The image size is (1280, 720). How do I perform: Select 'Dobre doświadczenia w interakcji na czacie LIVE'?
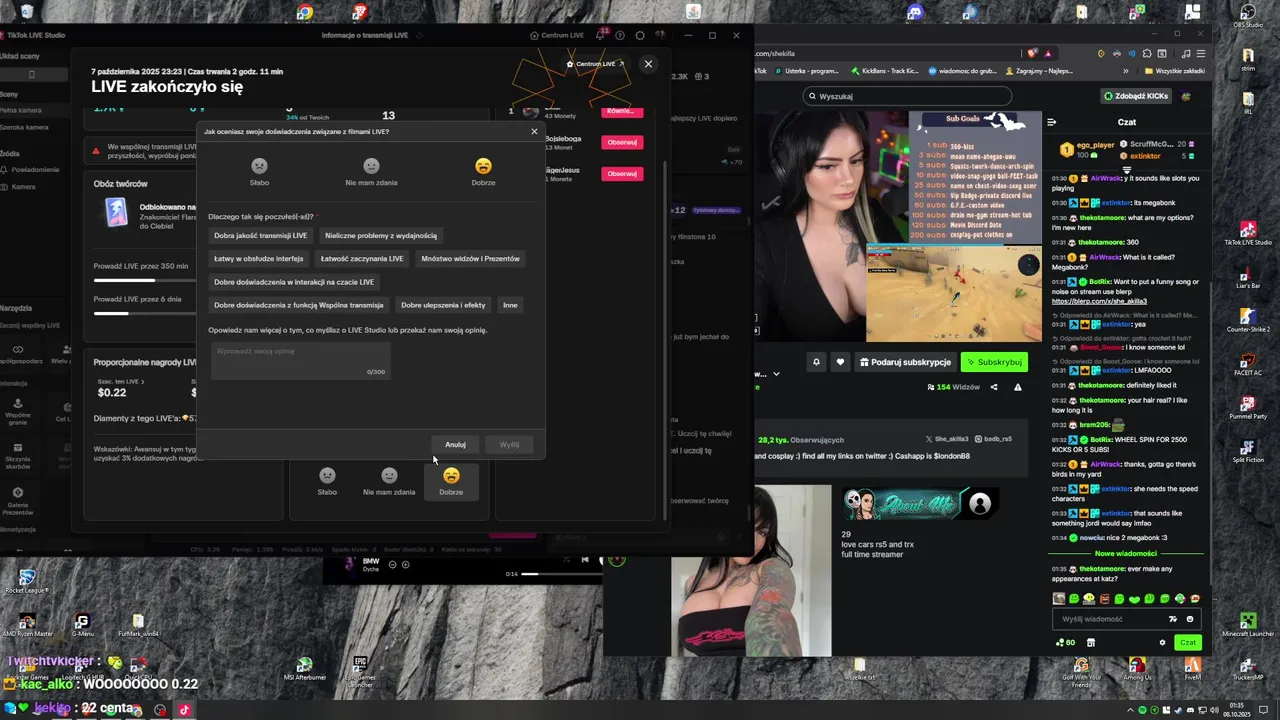coord(294,282)
